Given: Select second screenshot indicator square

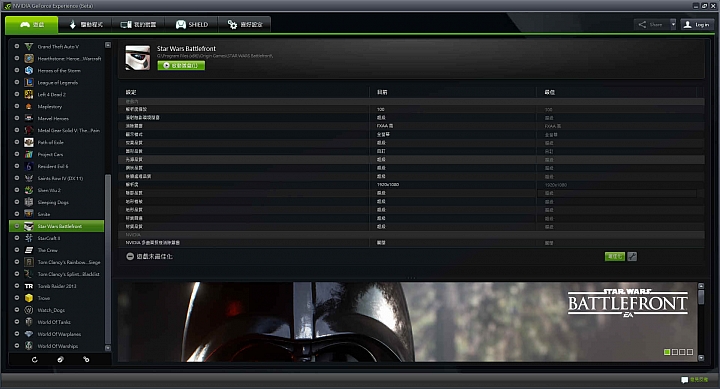Looking at the screenshot, I should click(675, 352).
